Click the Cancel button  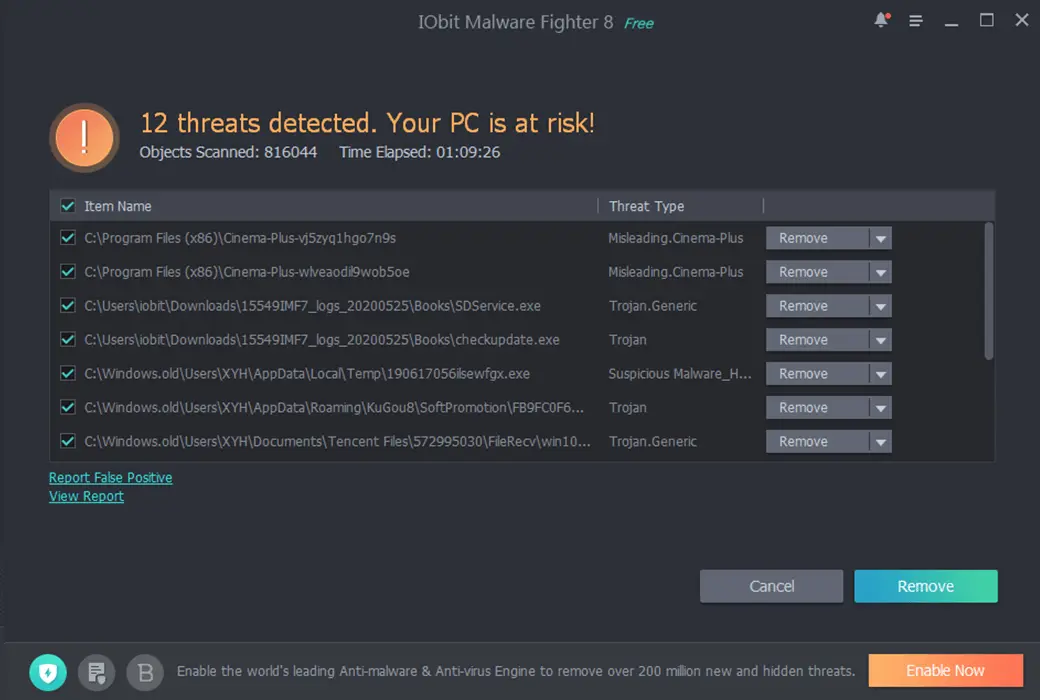pyautogui.click(x=771, y=586)
